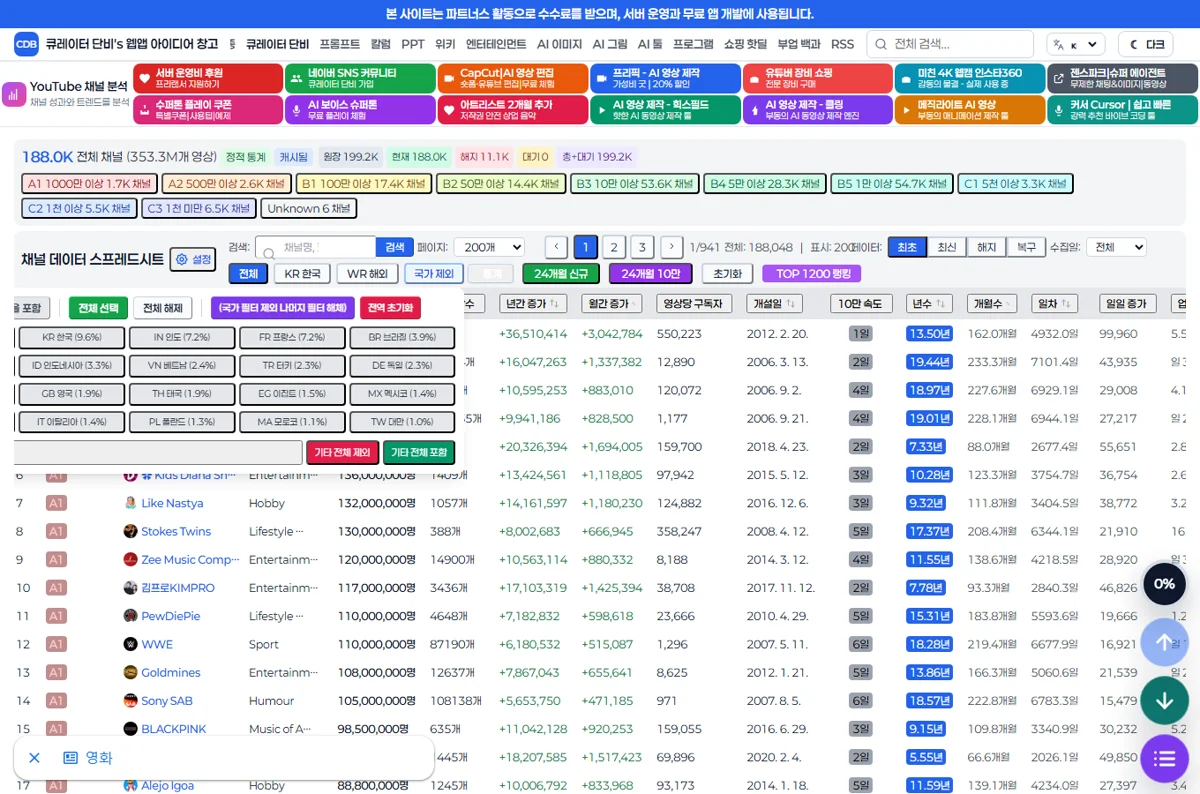Viewport: 1200px width, 794px height.
Task: Click 전체 해제 in country filter
Action: point(163,308)
